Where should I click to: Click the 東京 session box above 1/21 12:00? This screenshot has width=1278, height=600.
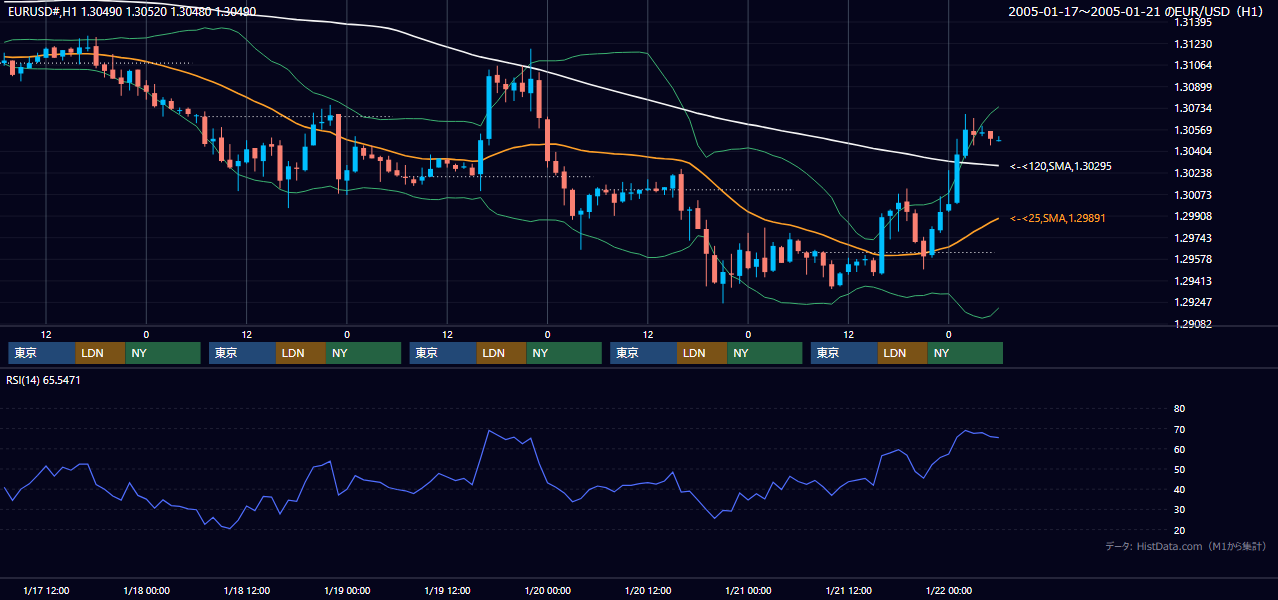(x=844, y=353)
